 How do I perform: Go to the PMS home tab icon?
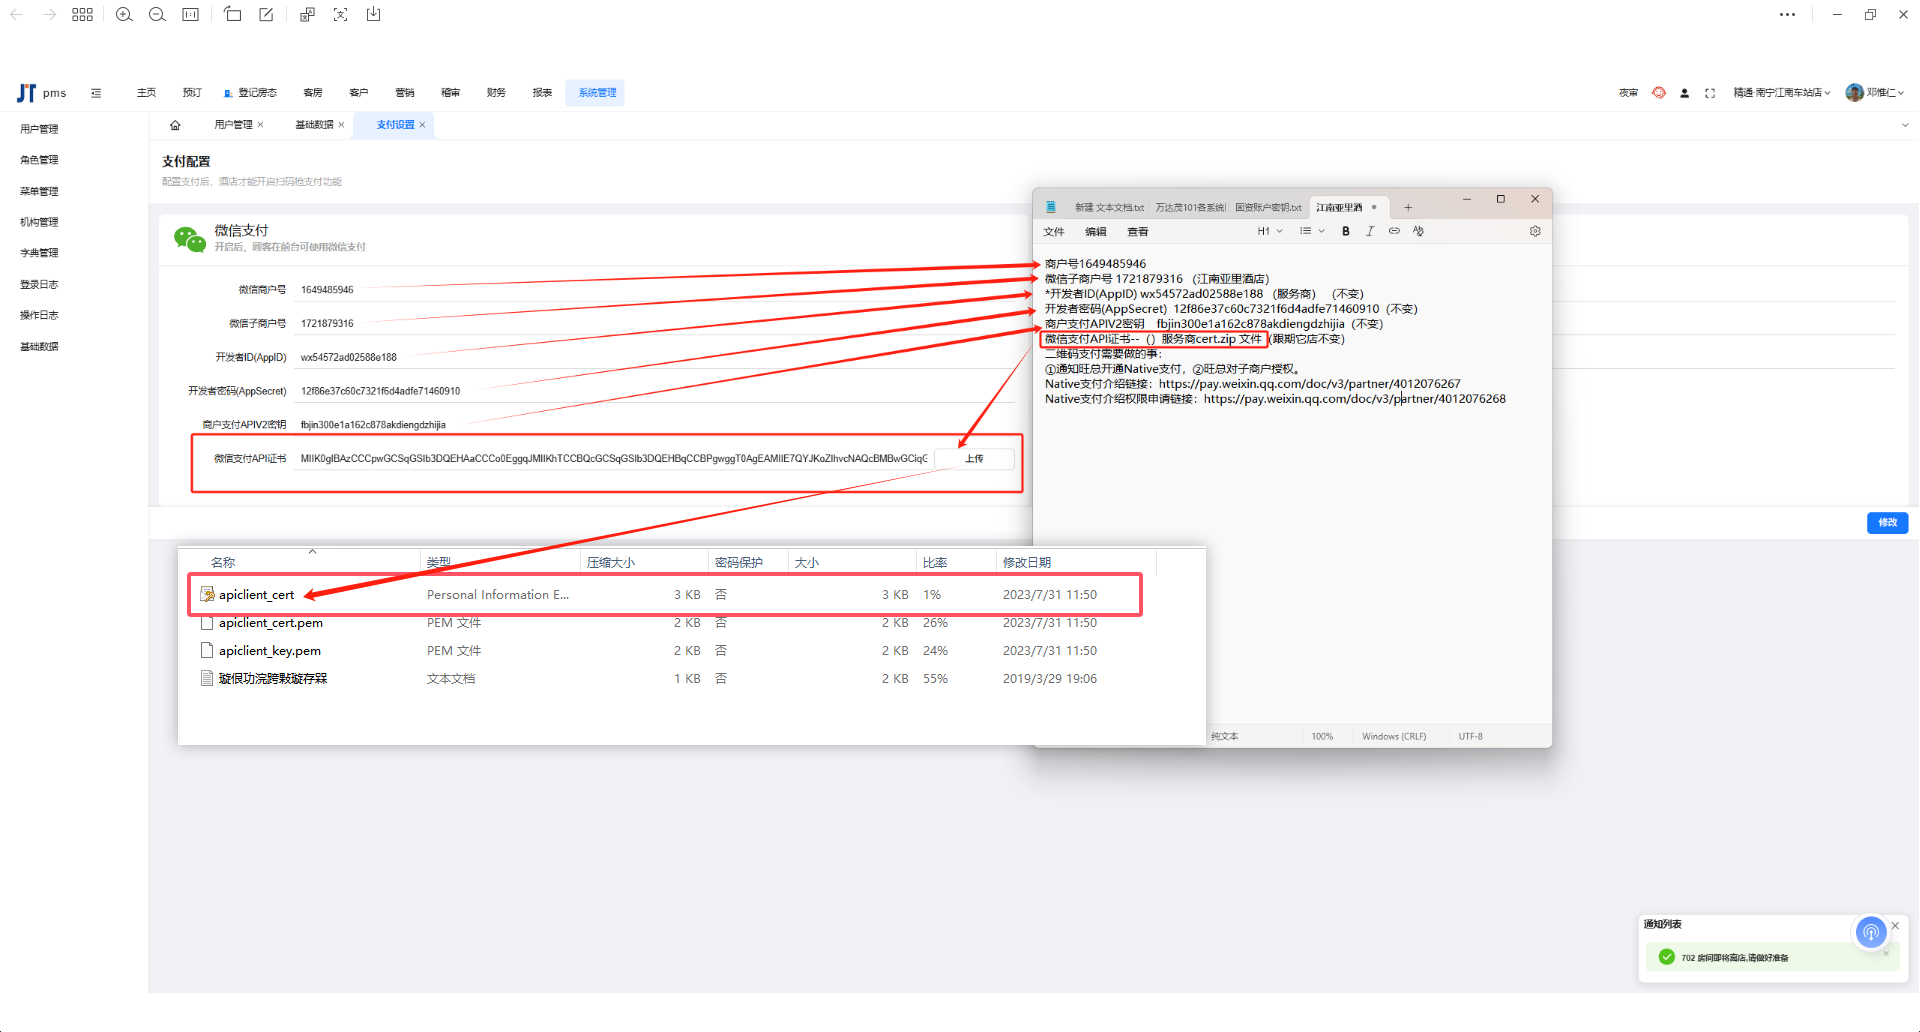click(175, 125)
